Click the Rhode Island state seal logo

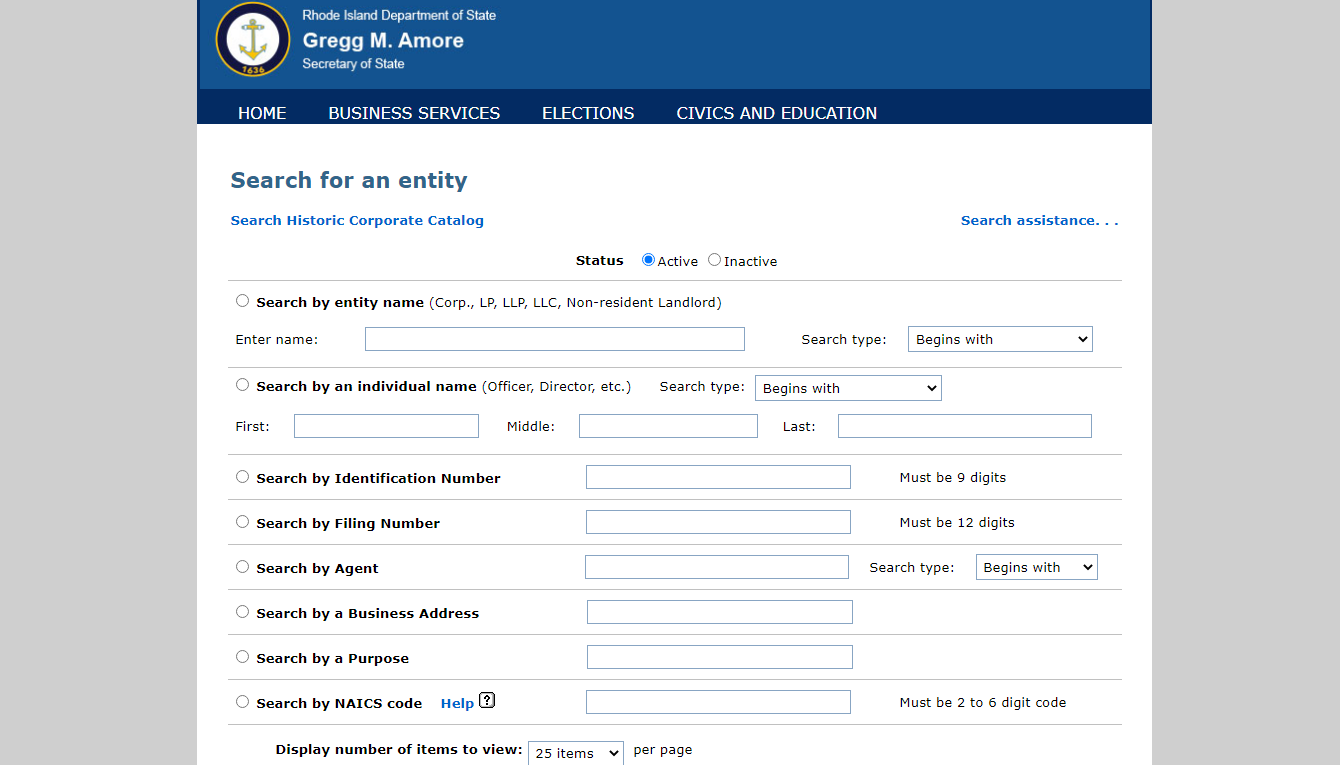tap(253, 40)
